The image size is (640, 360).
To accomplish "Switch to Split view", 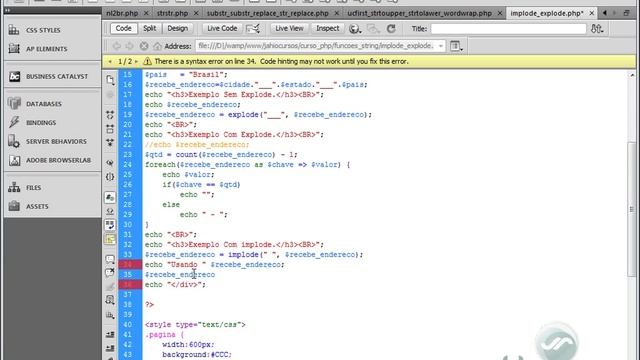I will [x=149, y=29].
